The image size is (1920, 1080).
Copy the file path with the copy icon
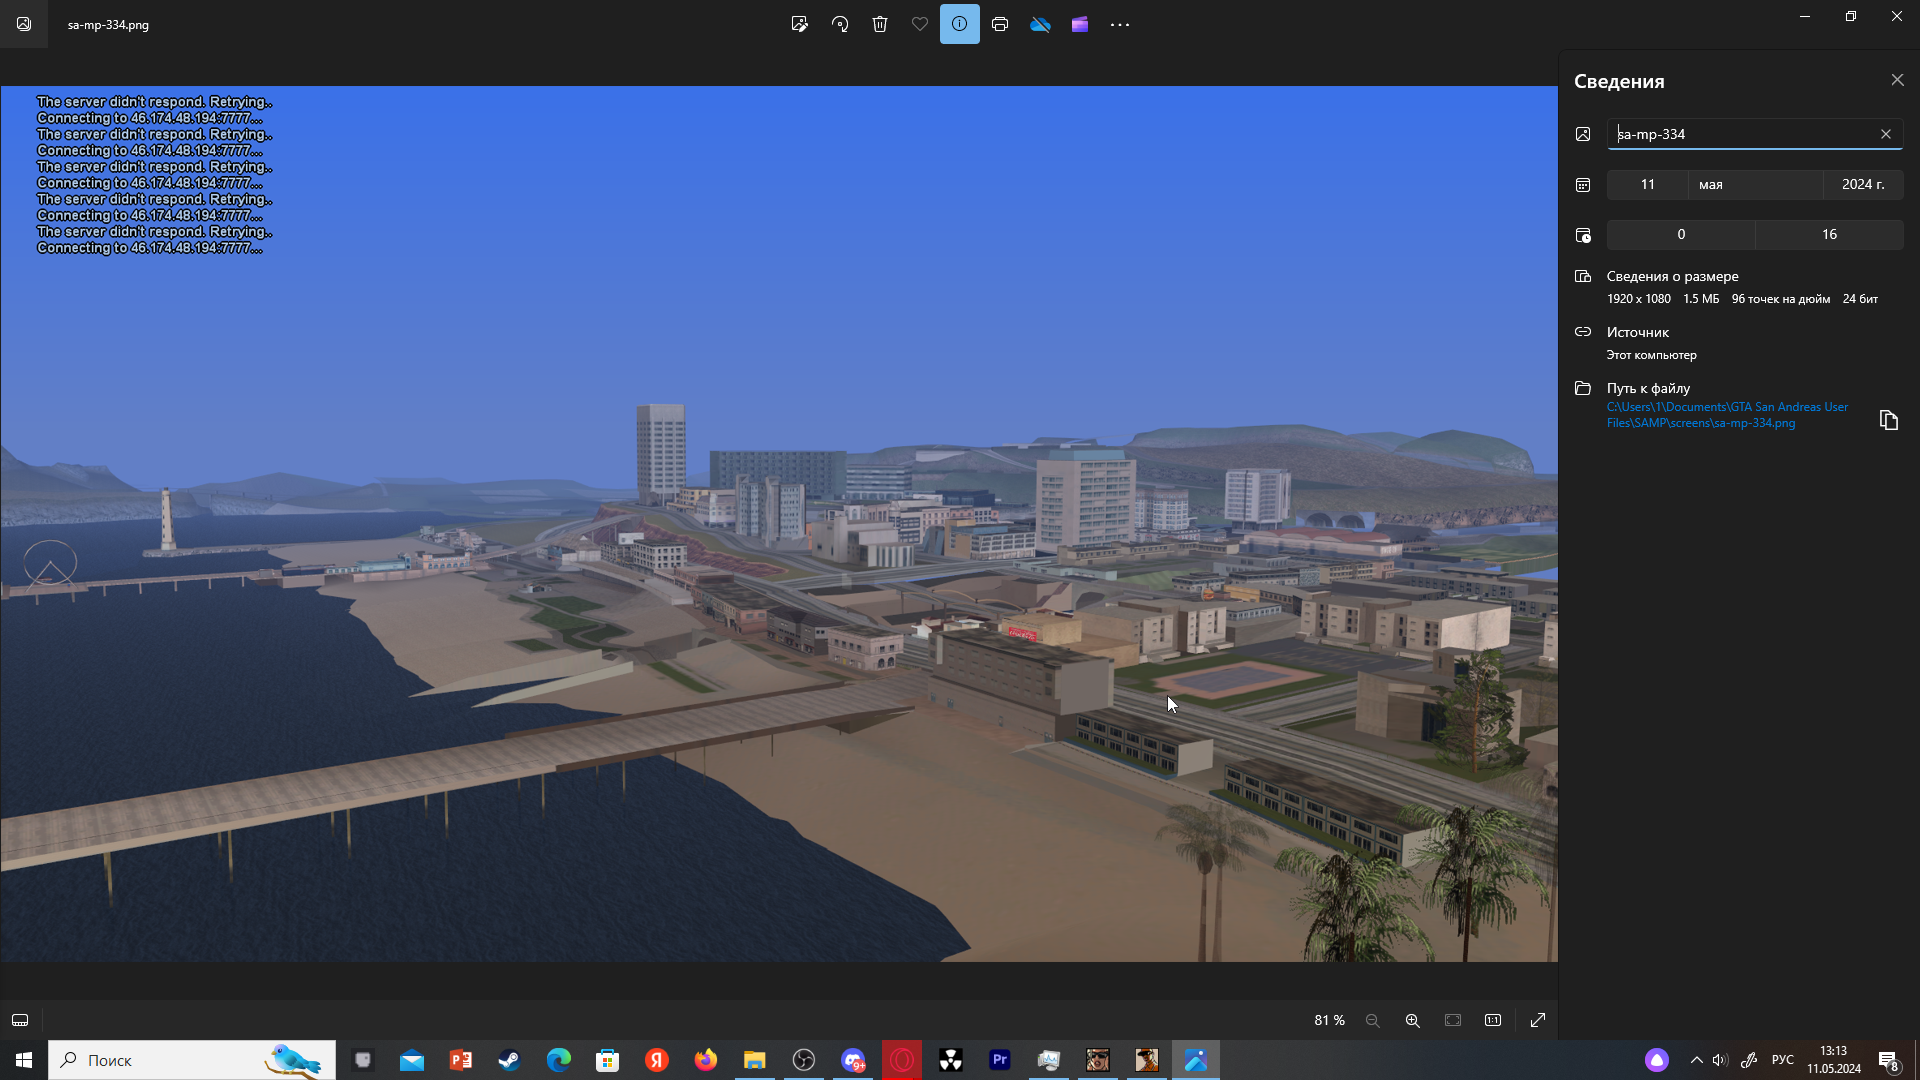[x=1888, y=420]
